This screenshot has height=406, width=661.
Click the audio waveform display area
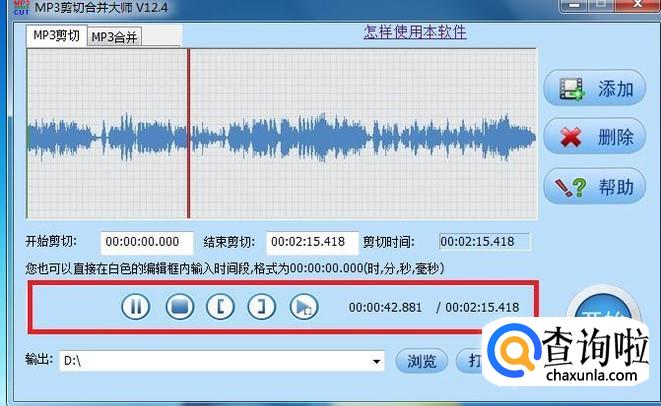tap(282, 133)
